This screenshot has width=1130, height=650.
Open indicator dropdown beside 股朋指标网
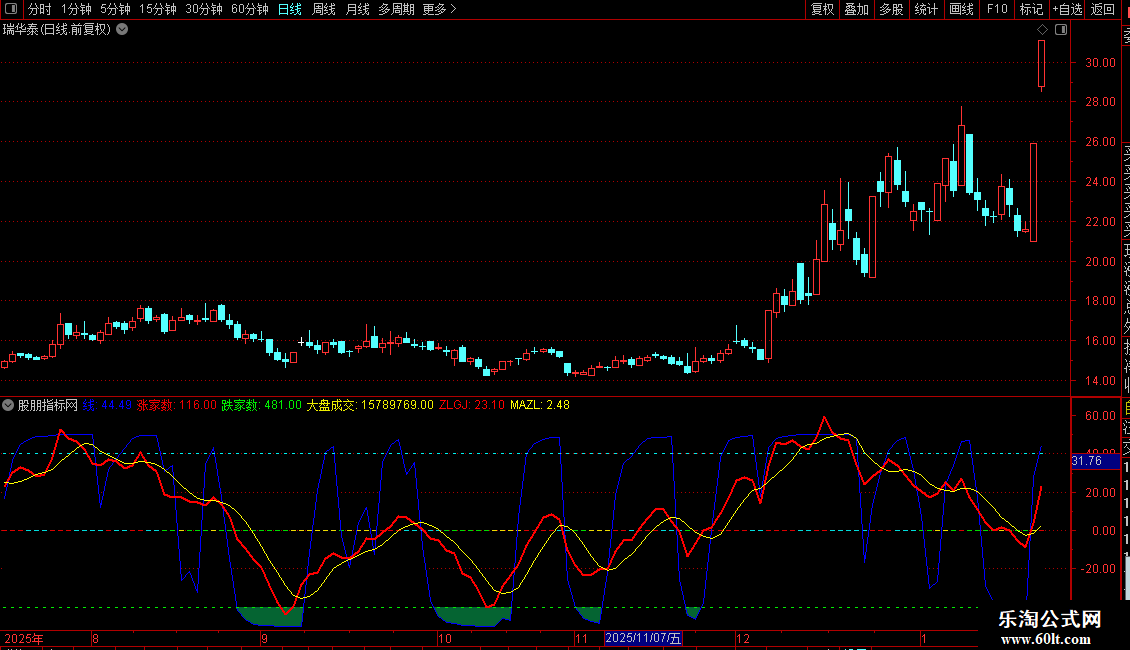[x=8, y=405]
